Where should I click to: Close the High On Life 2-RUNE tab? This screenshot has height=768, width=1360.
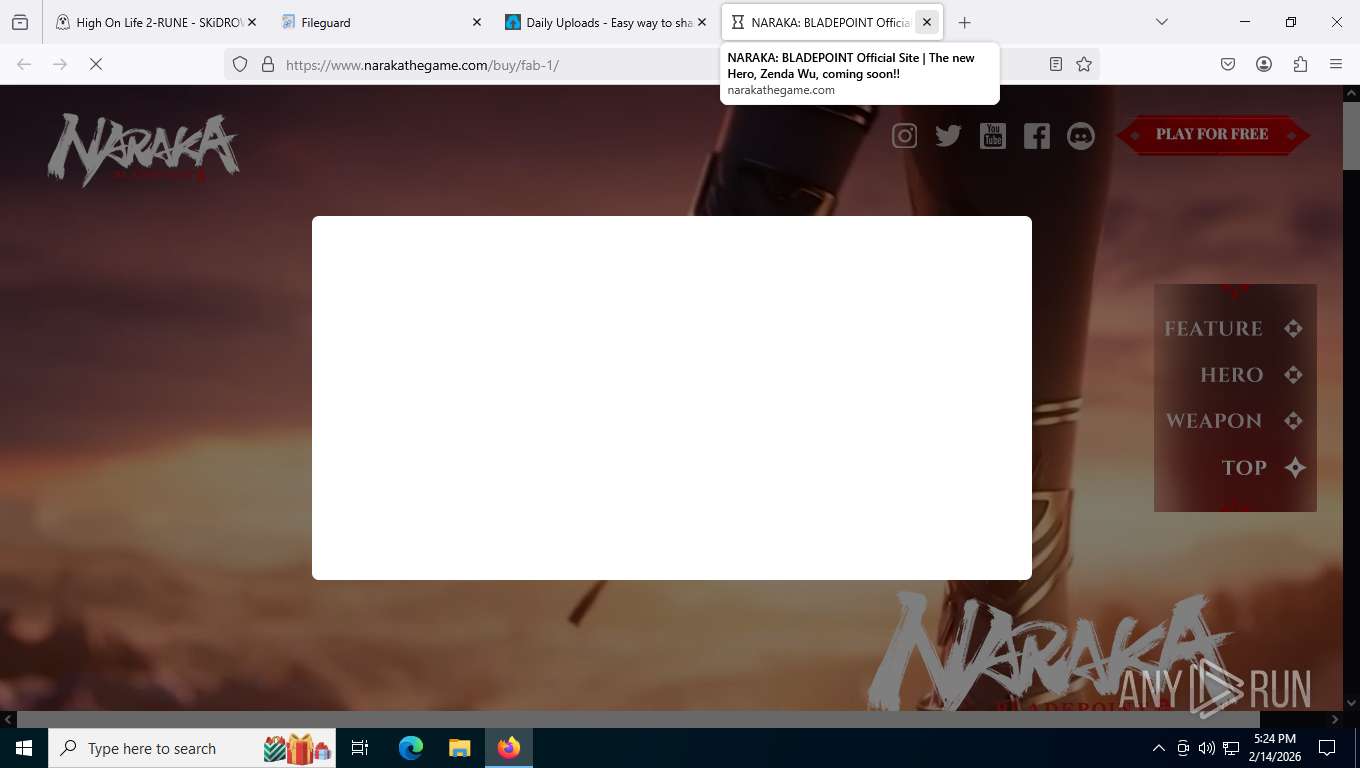point(252,22)
